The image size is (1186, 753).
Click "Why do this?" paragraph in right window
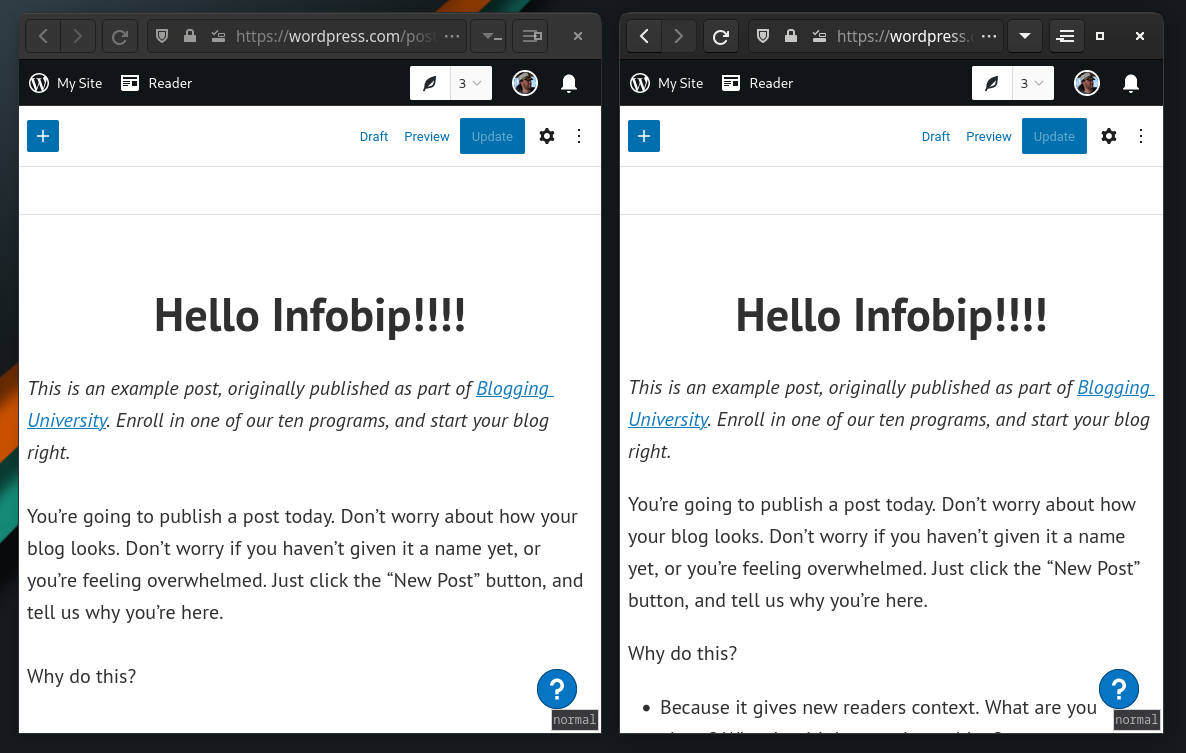pyautogui.click(x=682, y=653)
